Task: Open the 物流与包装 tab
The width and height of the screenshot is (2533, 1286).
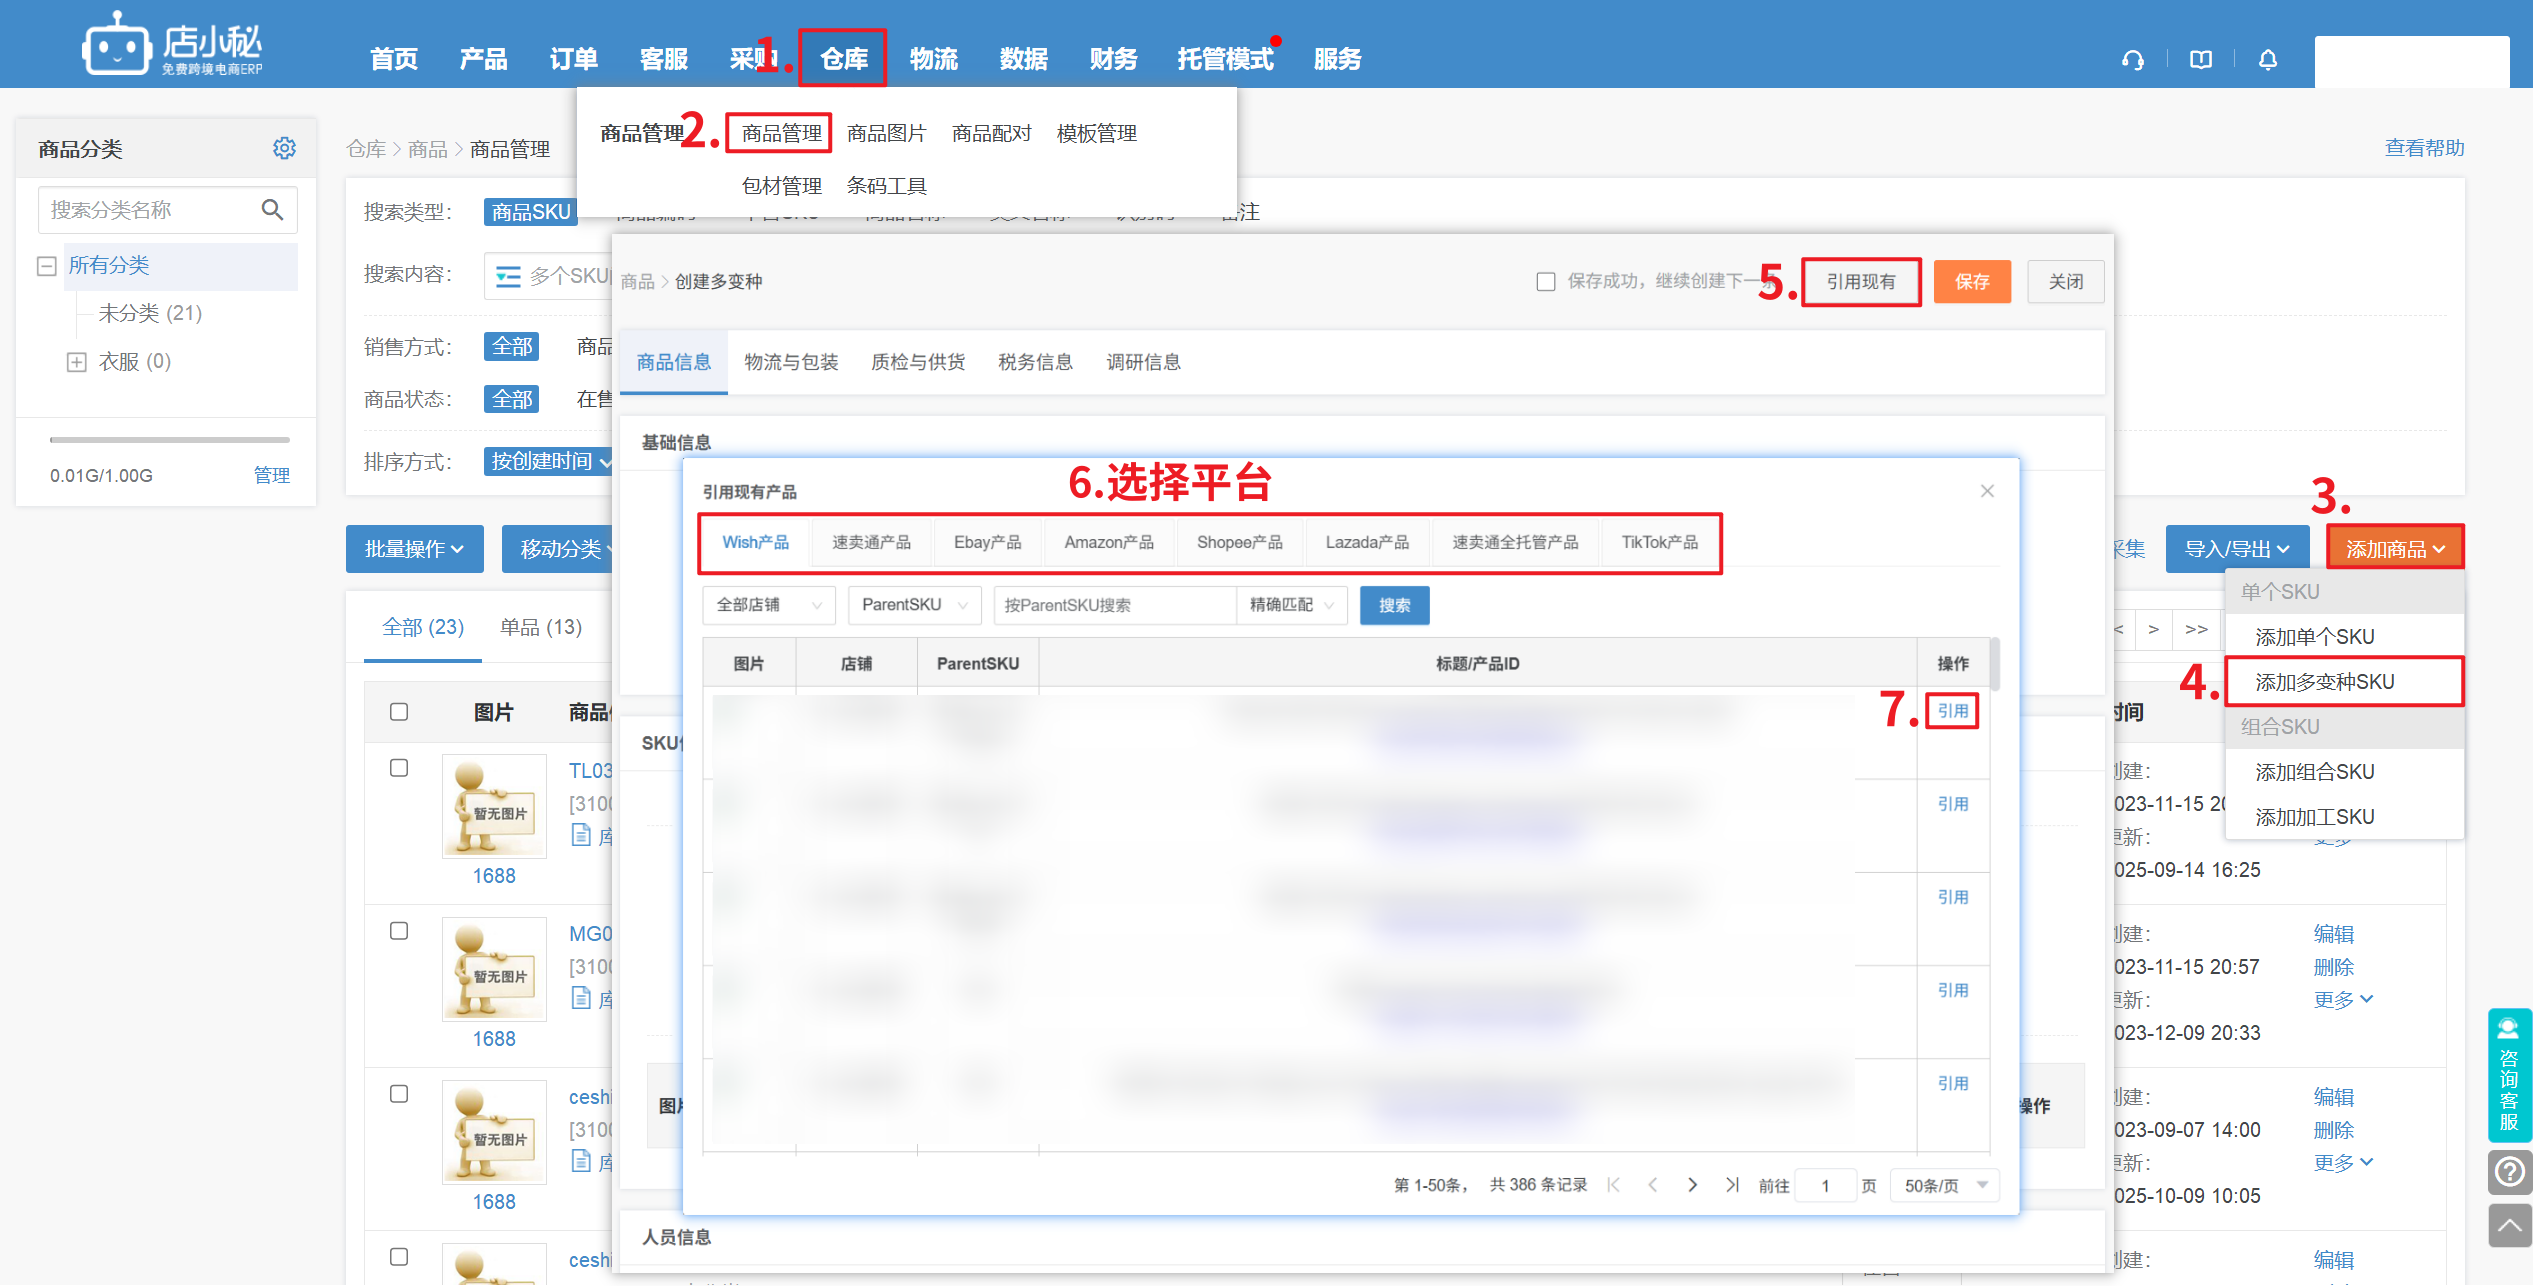Action: click(791, 362)
